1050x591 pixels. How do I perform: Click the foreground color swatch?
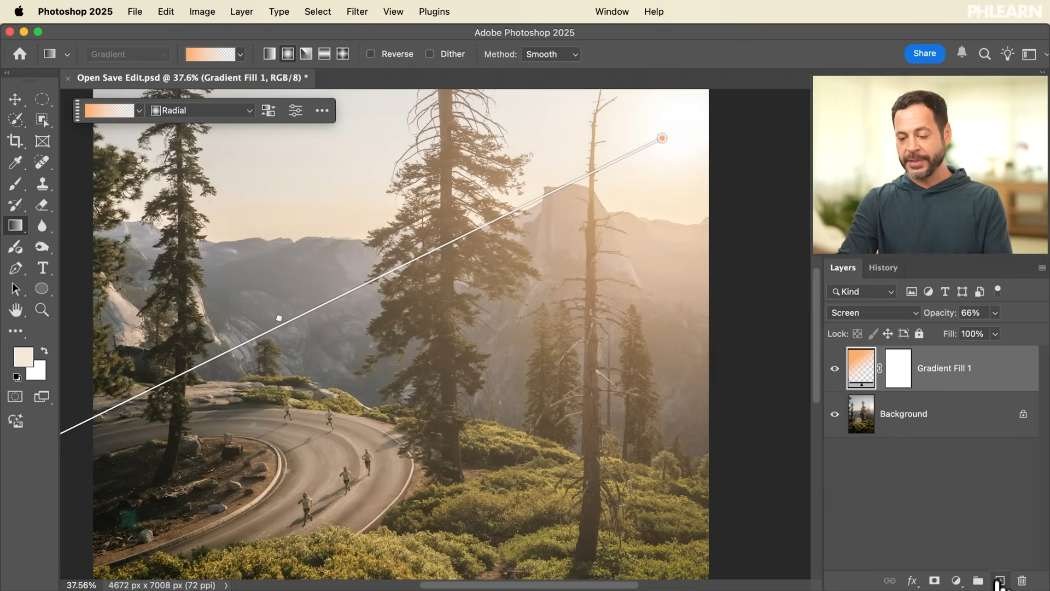pyautogui.click(x=23, y=357)
